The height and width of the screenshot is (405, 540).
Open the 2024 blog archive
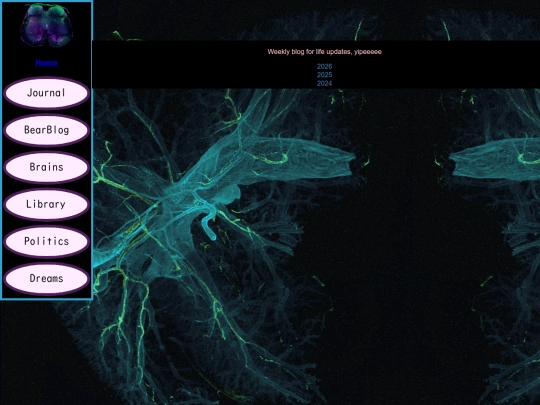[x=324, y=83]
